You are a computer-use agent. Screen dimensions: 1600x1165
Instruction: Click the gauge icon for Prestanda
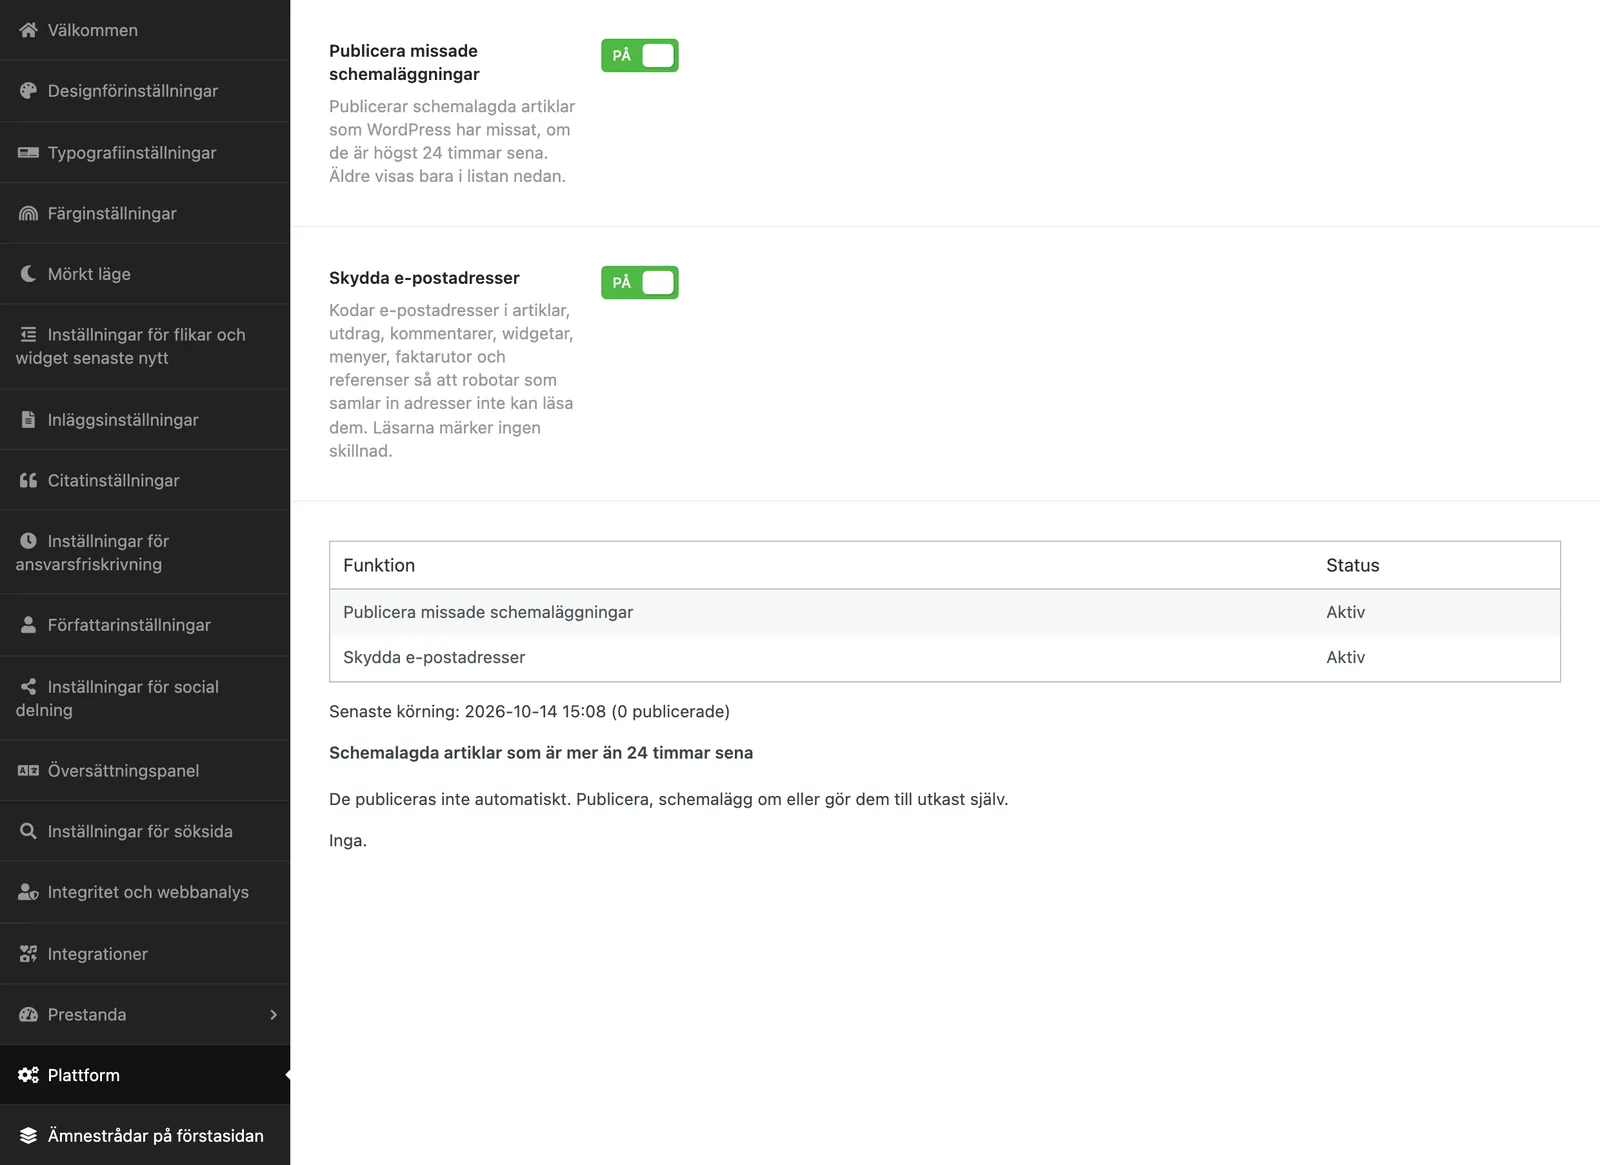(28, 1015)
